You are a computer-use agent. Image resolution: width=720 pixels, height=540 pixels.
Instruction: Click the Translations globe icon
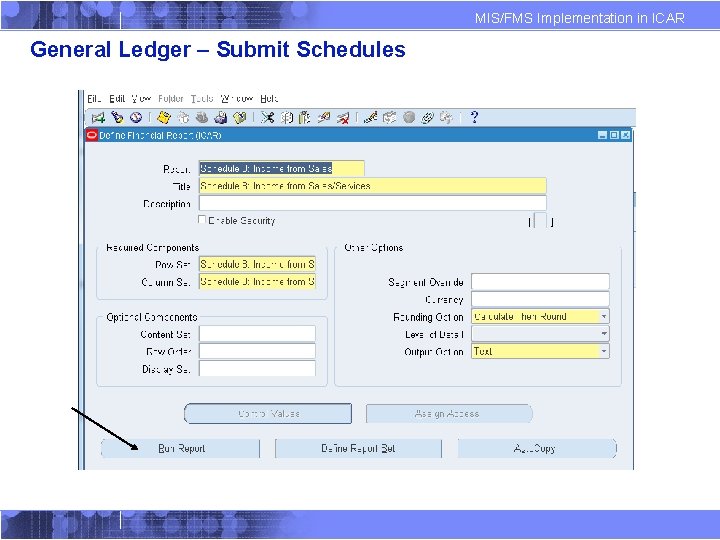click(x=409, y=118)
